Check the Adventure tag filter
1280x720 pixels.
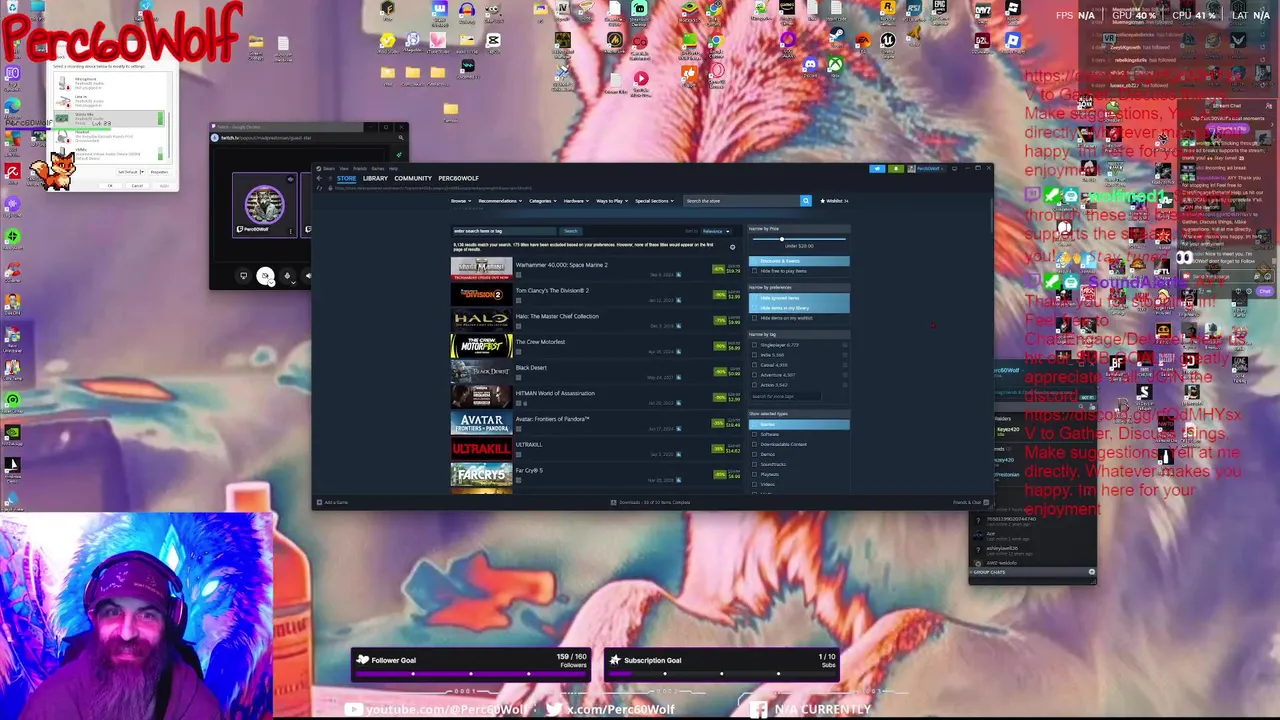pyautogui.click(x=754, y=375)
